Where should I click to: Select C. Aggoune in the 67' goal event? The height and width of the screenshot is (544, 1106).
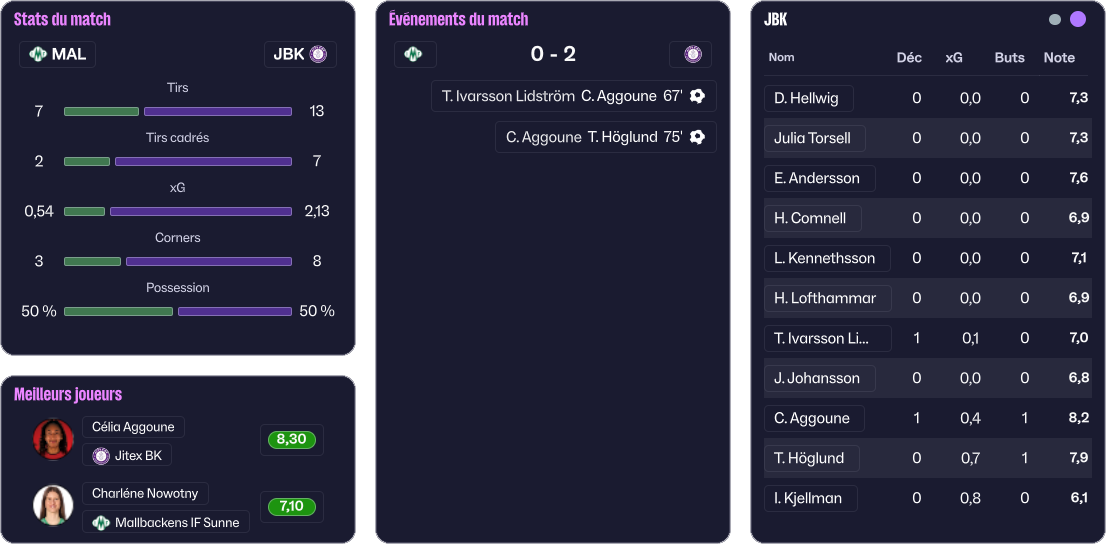click(617, 96)
